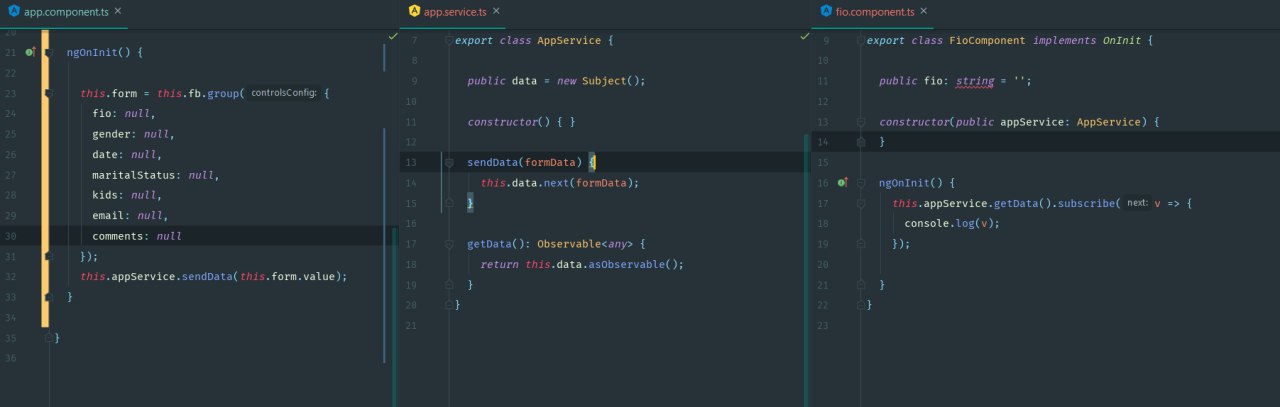Click the implements gutter icon beside line 21

(x=33, y=51)
